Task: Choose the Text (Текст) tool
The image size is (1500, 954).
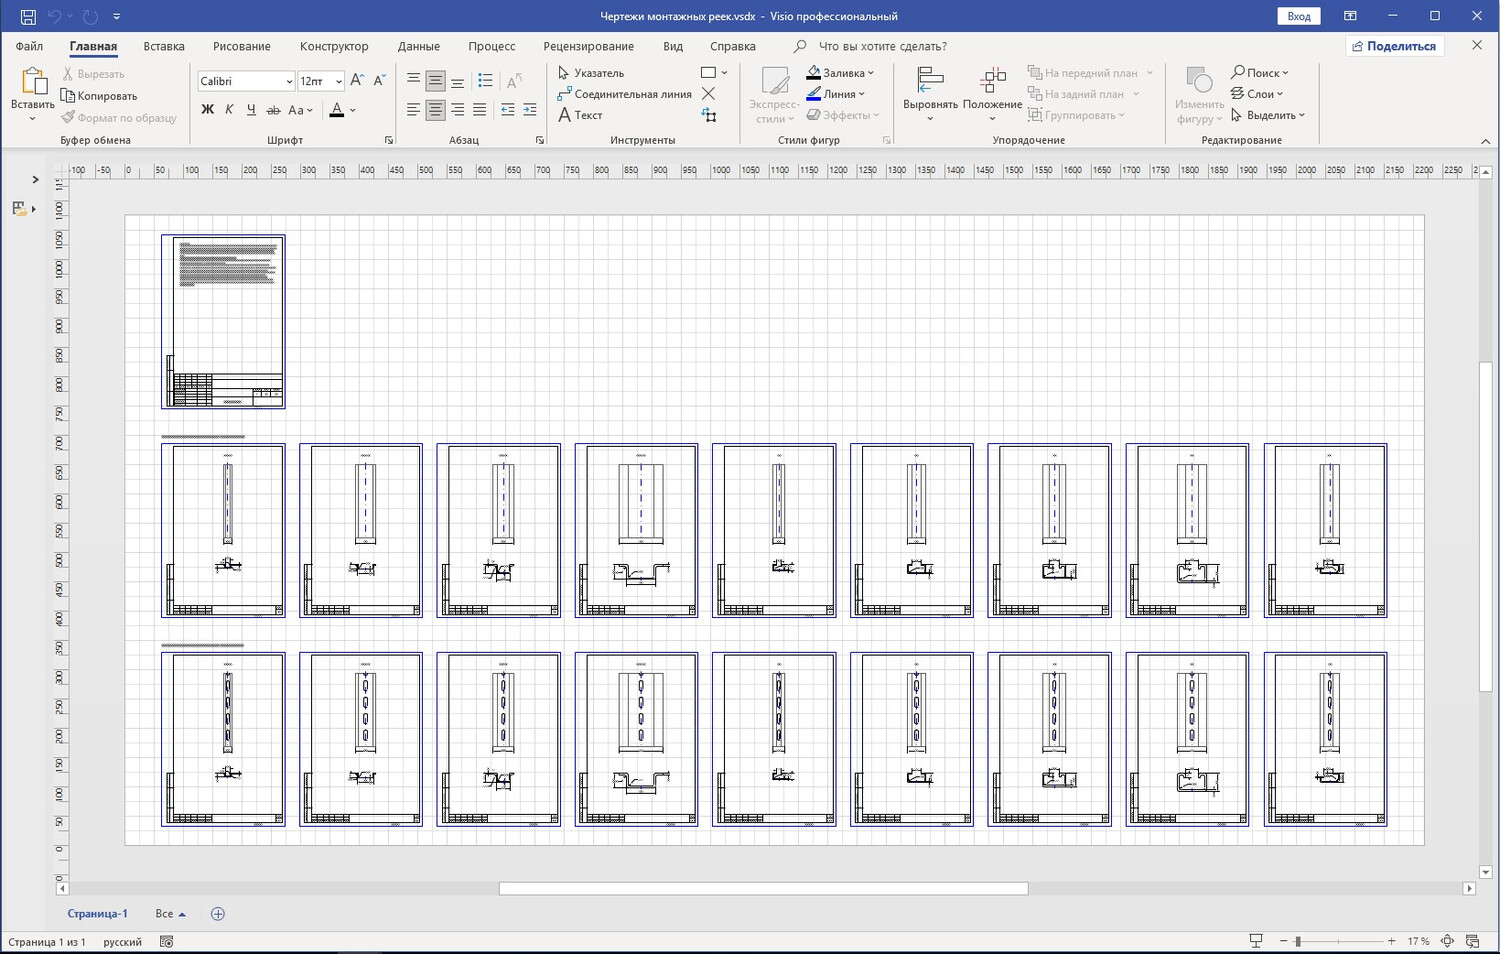Action: click(x=580, y=115)
